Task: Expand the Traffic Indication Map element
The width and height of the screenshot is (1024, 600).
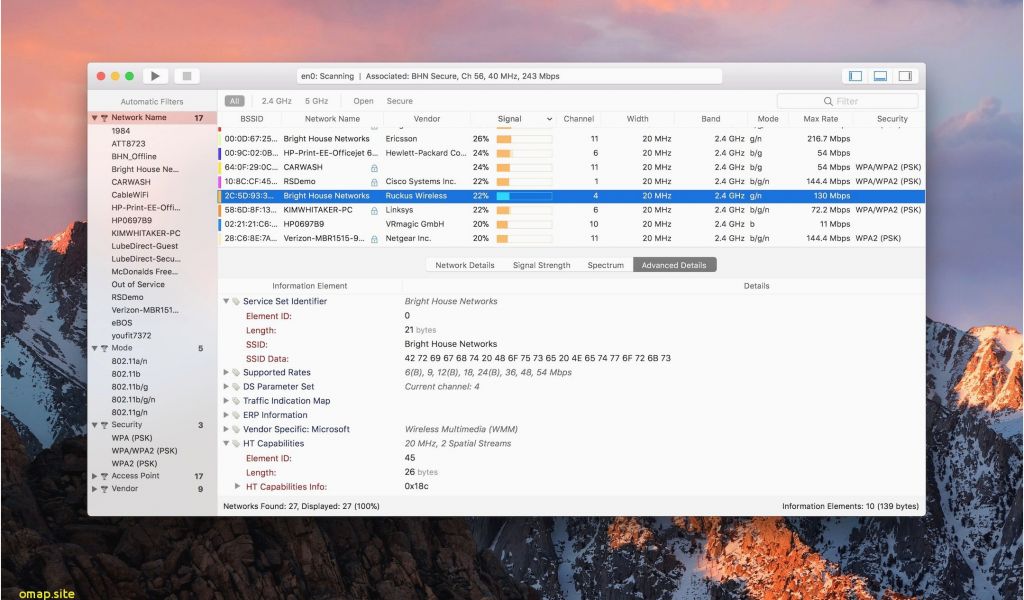Action: coord(227,401)
